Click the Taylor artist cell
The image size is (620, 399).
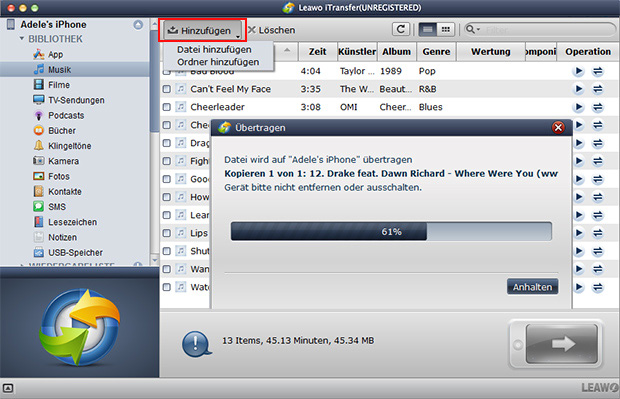[x=357, y=71]
